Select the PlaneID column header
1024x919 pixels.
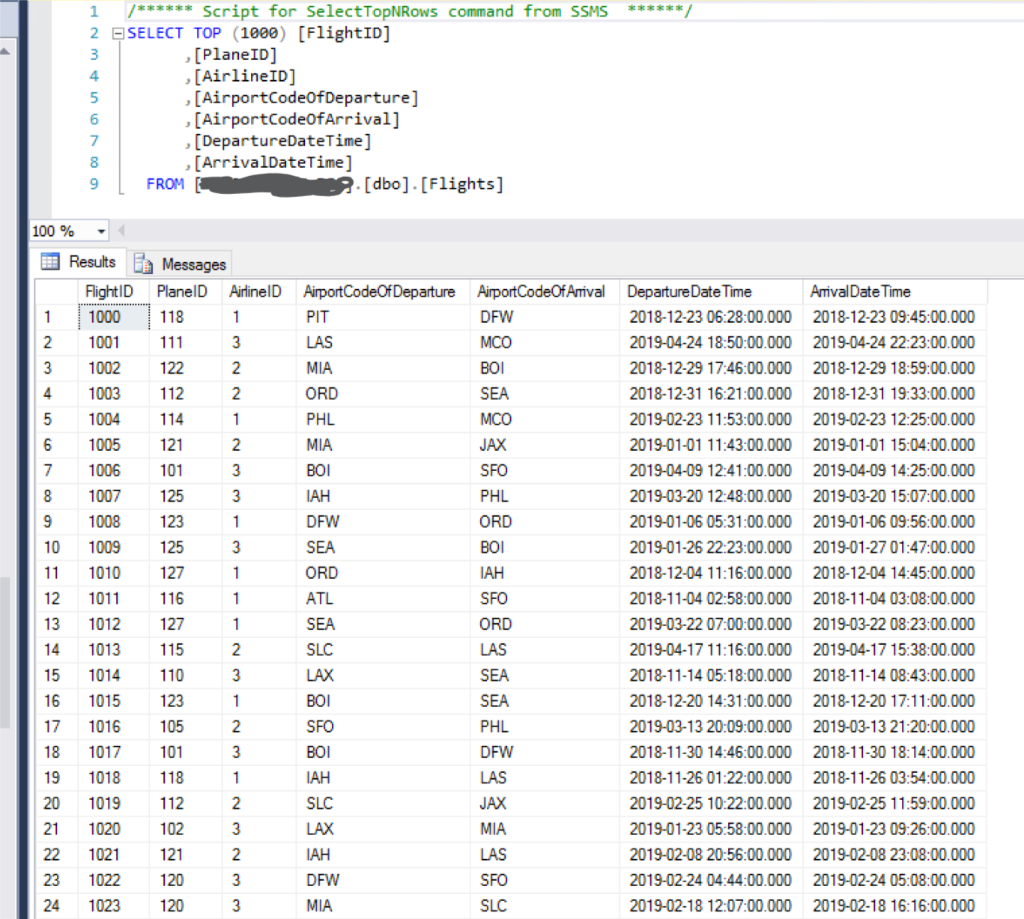coord(182,292)
